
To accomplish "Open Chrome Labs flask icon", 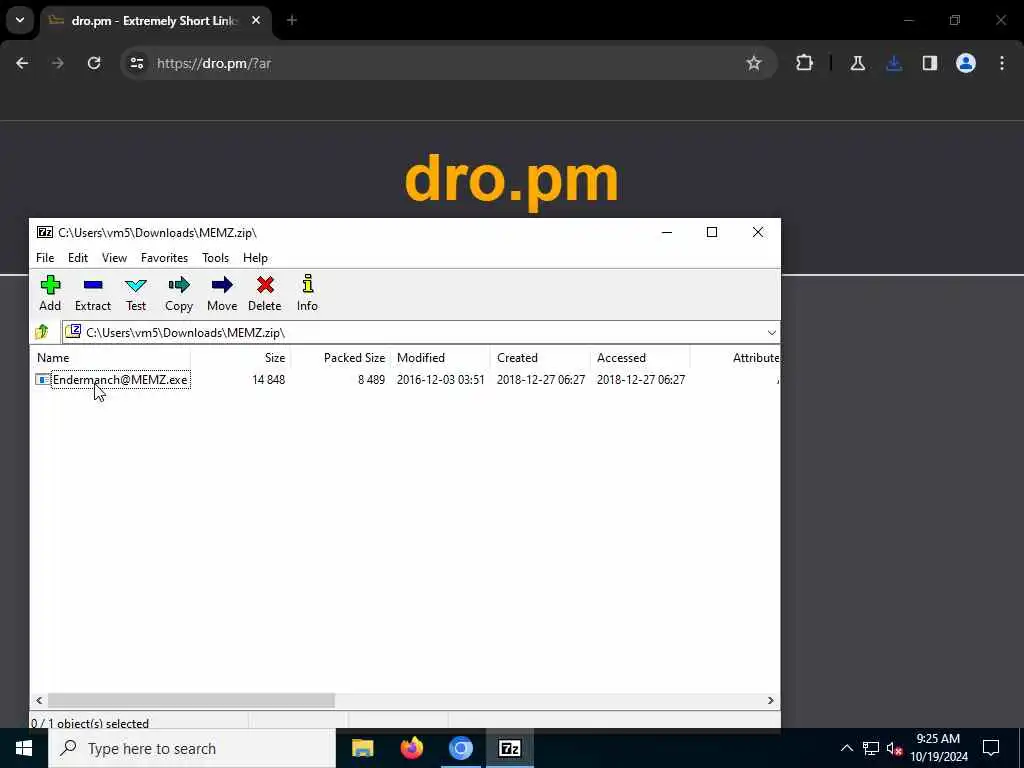I will pyautogui.click(x=857, y=63).
